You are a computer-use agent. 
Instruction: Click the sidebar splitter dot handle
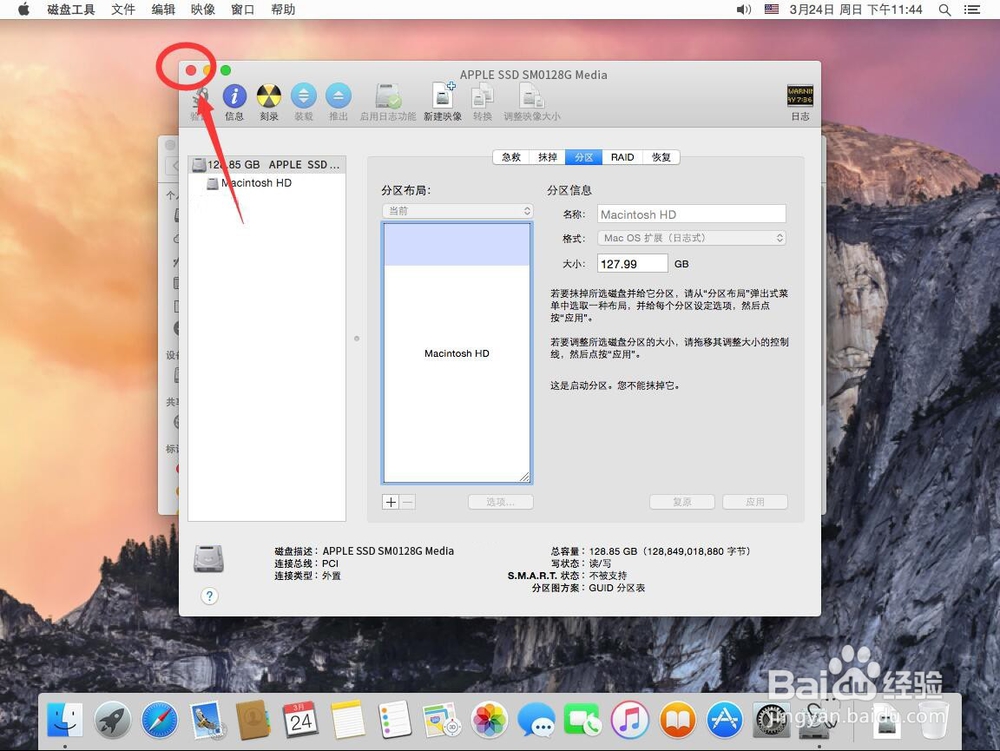(x=357, y=339)
